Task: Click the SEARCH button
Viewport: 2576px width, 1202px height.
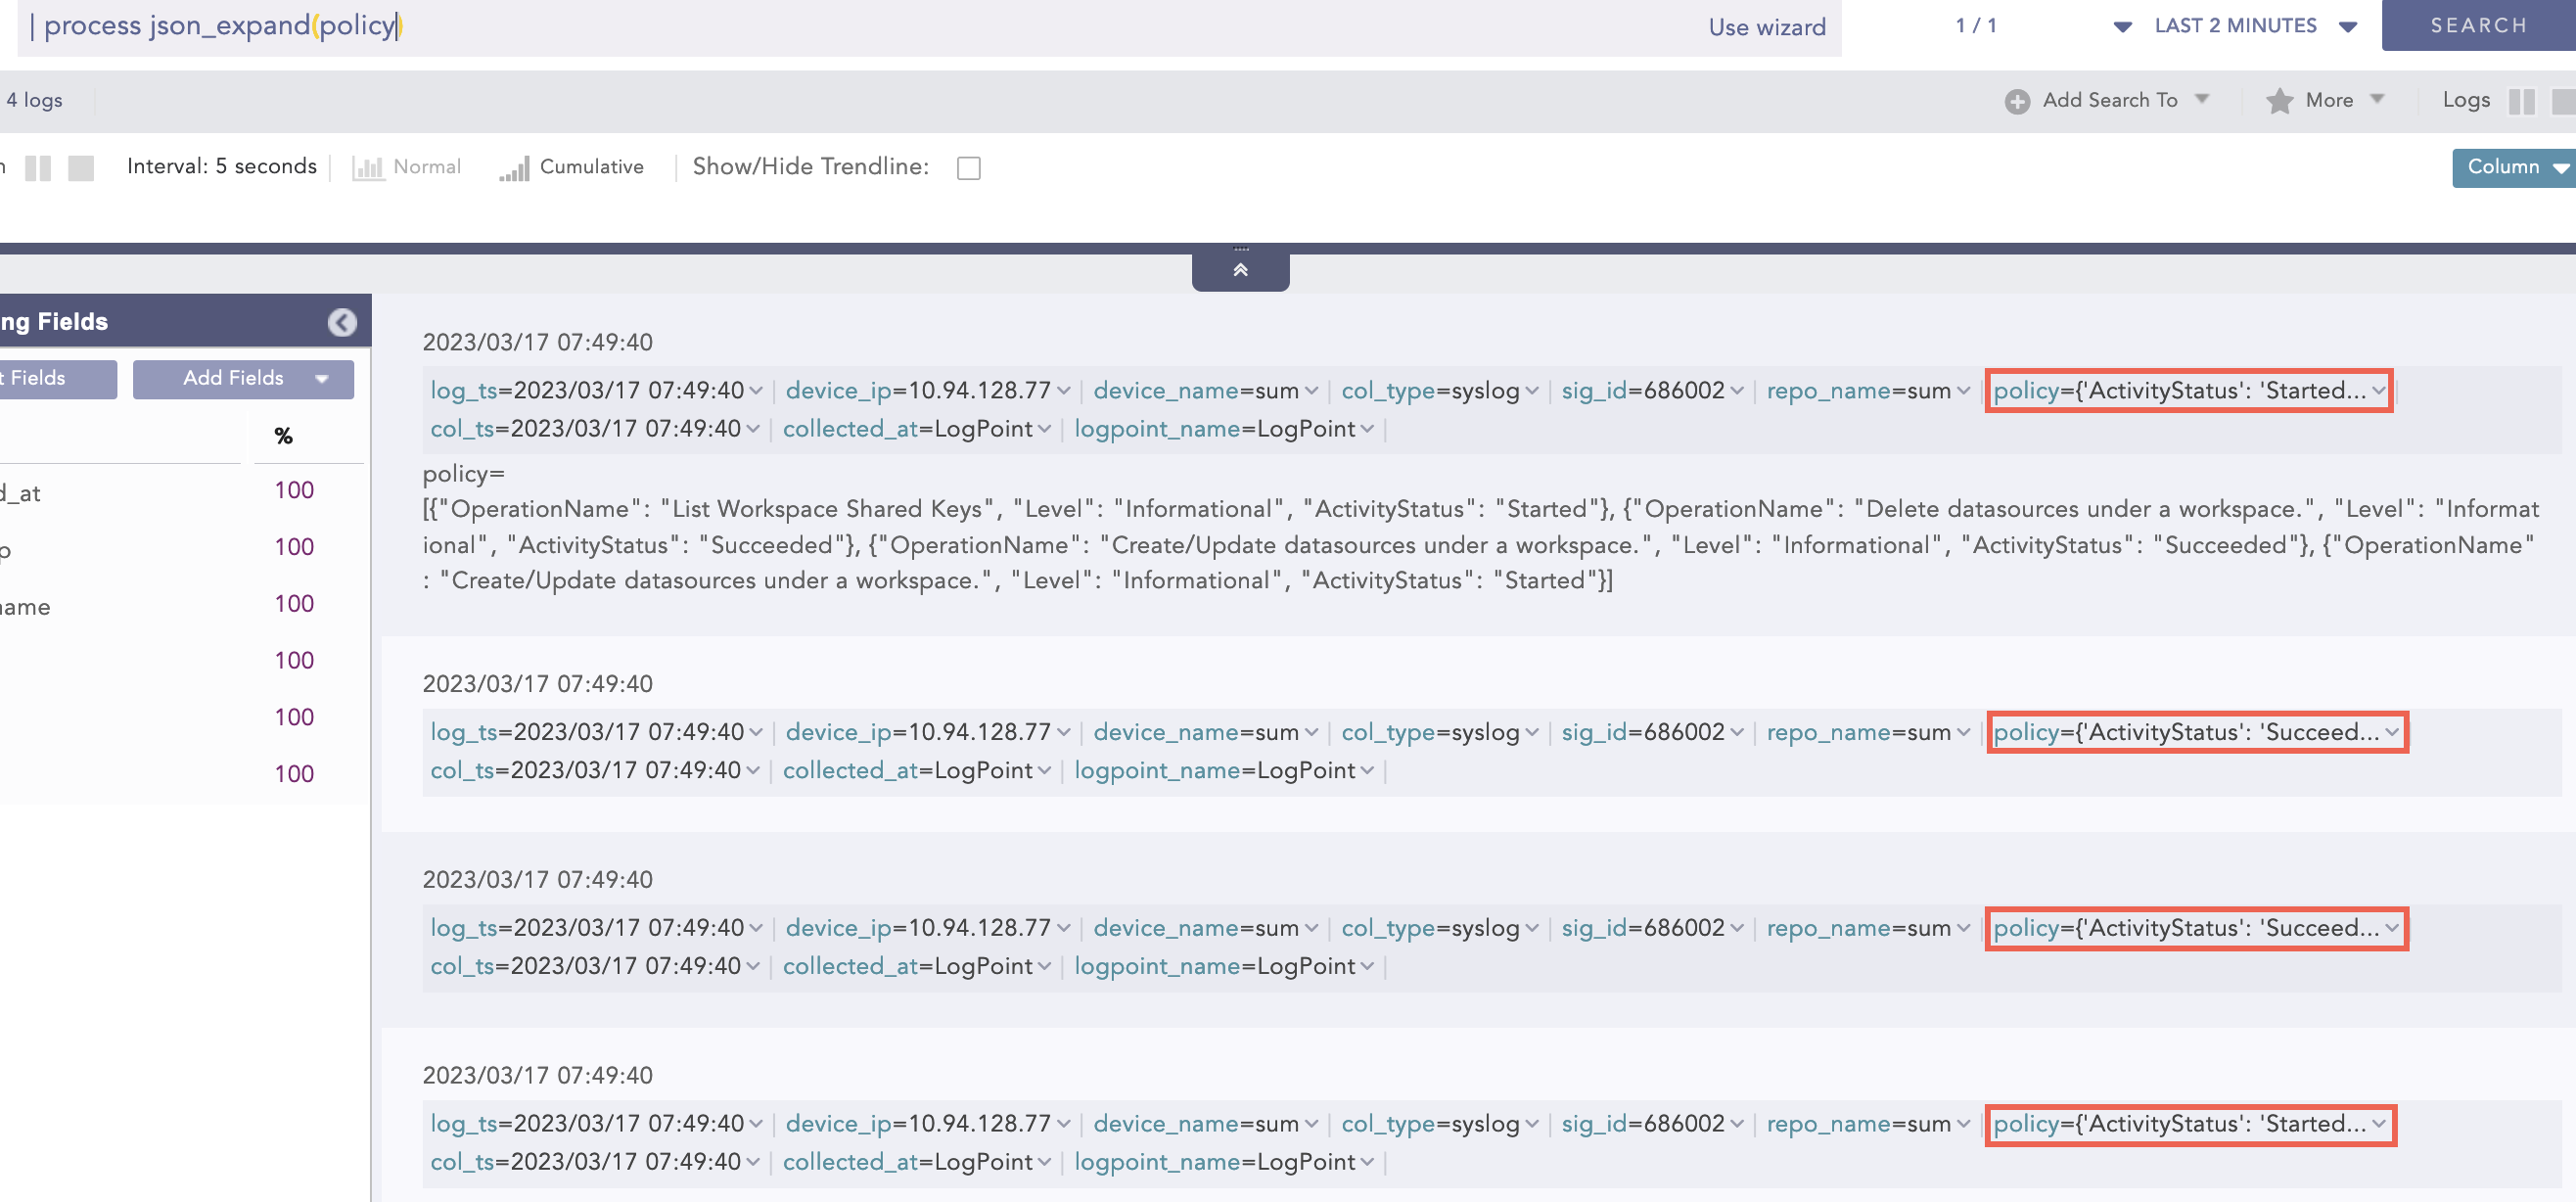Action: (x=2478, y=25)
